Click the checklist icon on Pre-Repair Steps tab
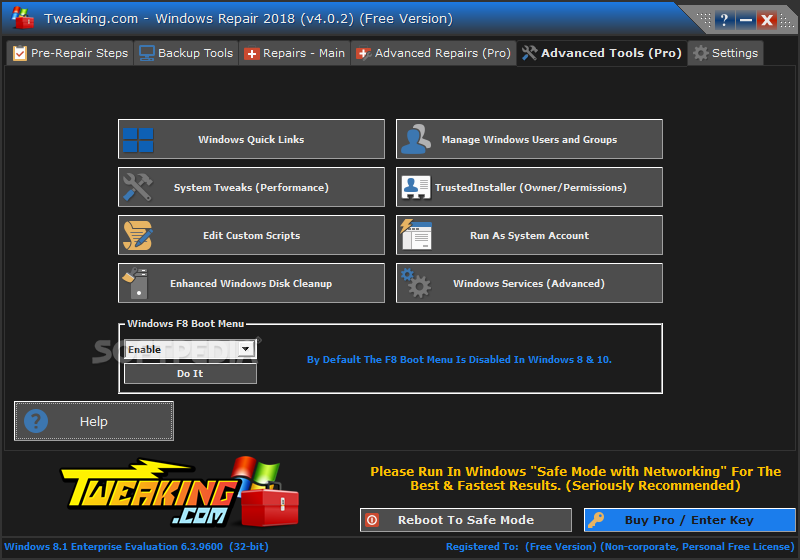 [20, 53]
